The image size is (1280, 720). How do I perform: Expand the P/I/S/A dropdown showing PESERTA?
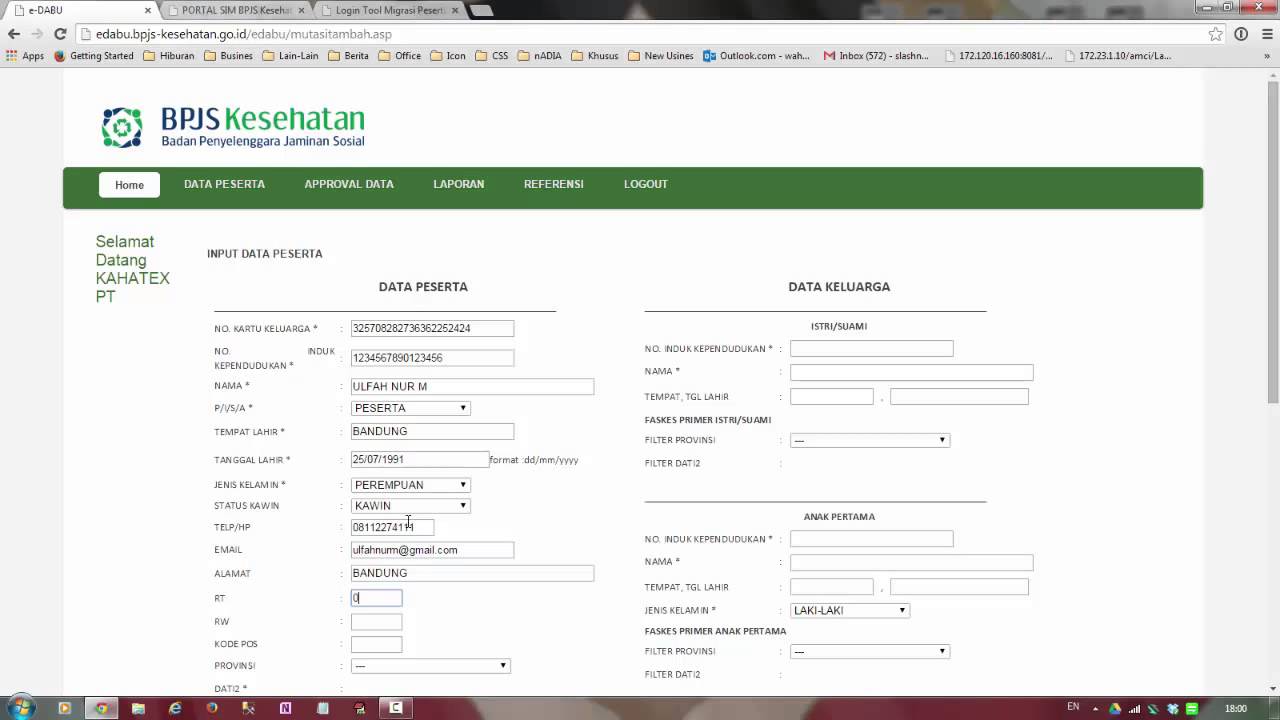(x=410, y=408)
